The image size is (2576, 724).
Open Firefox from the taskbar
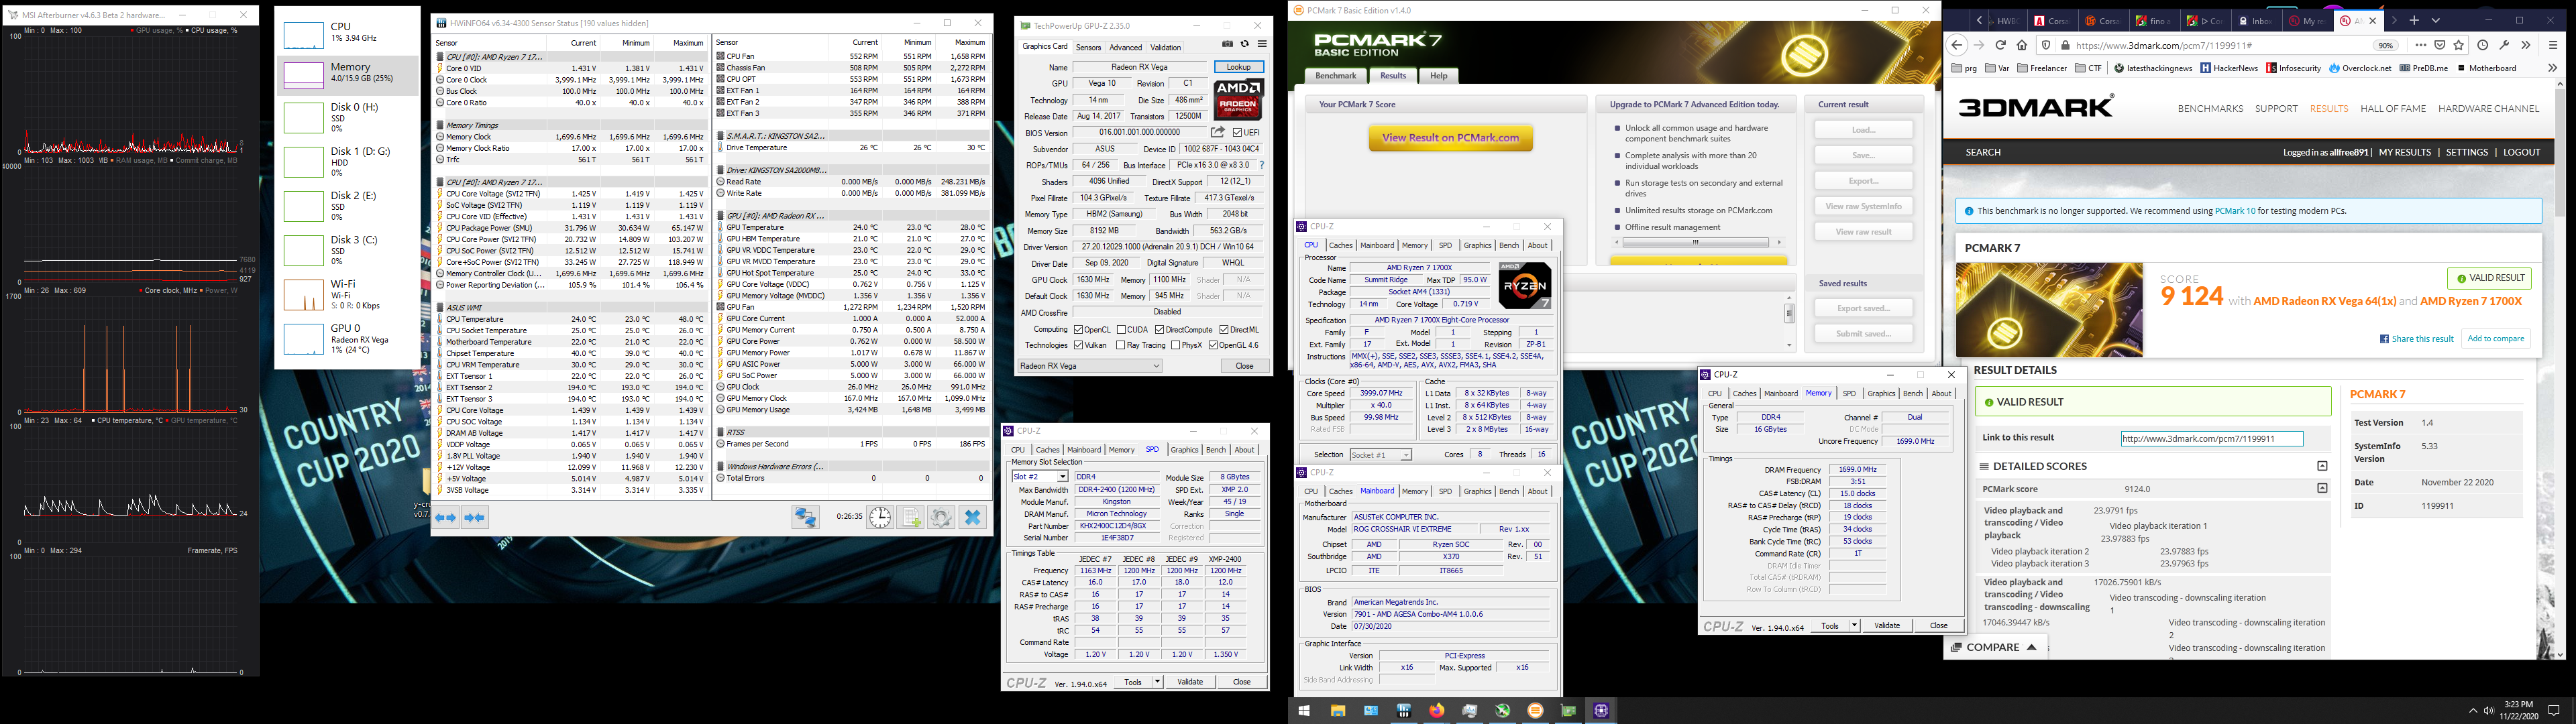[1437, 711]
